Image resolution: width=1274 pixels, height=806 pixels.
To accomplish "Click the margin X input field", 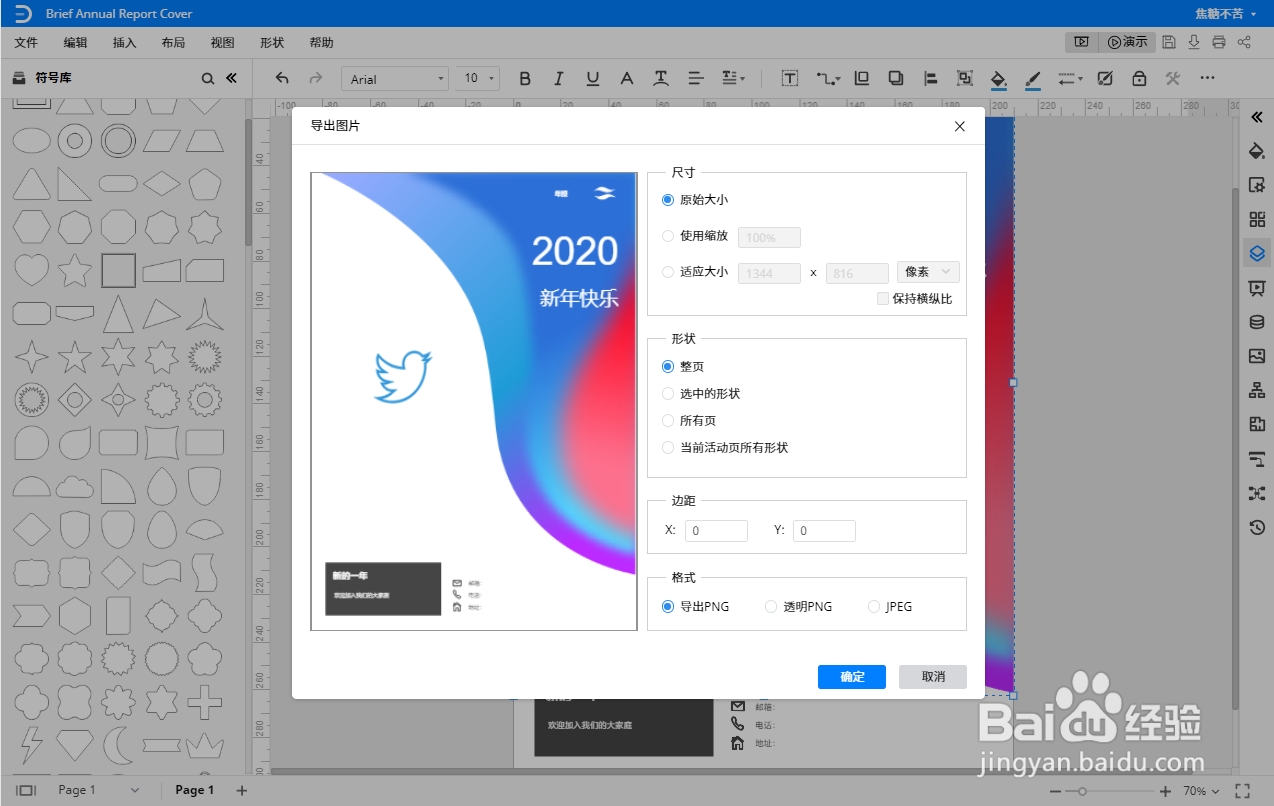I will click(716, 531).
